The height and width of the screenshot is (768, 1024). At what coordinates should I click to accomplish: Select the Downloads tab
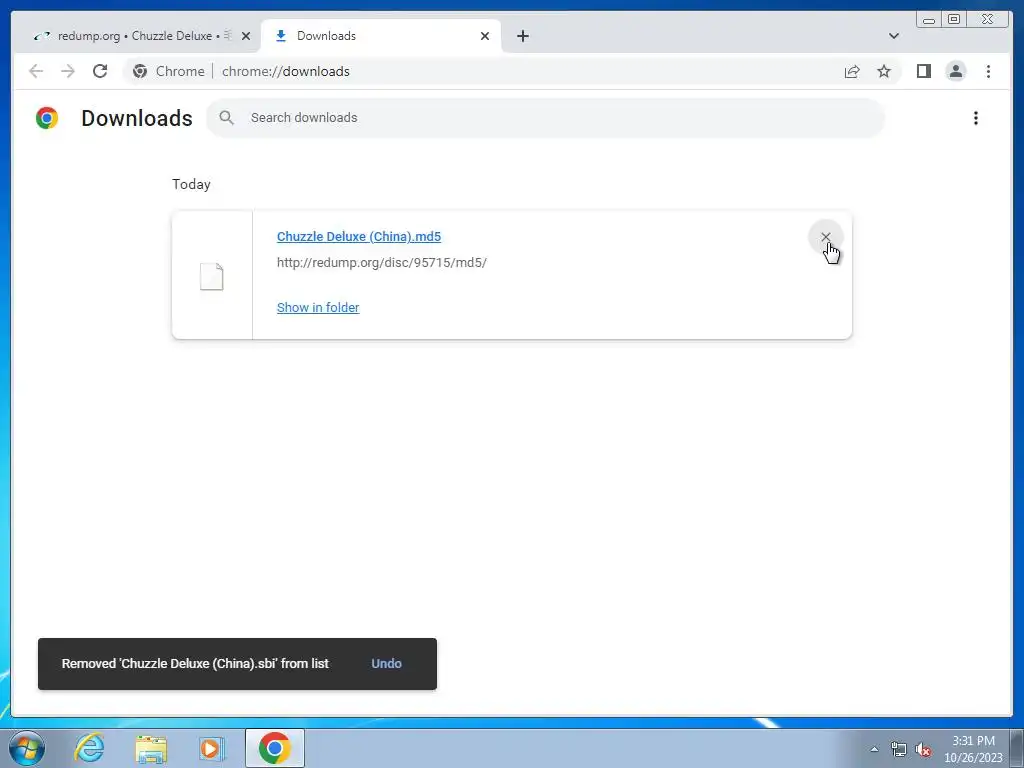(381, 36)
